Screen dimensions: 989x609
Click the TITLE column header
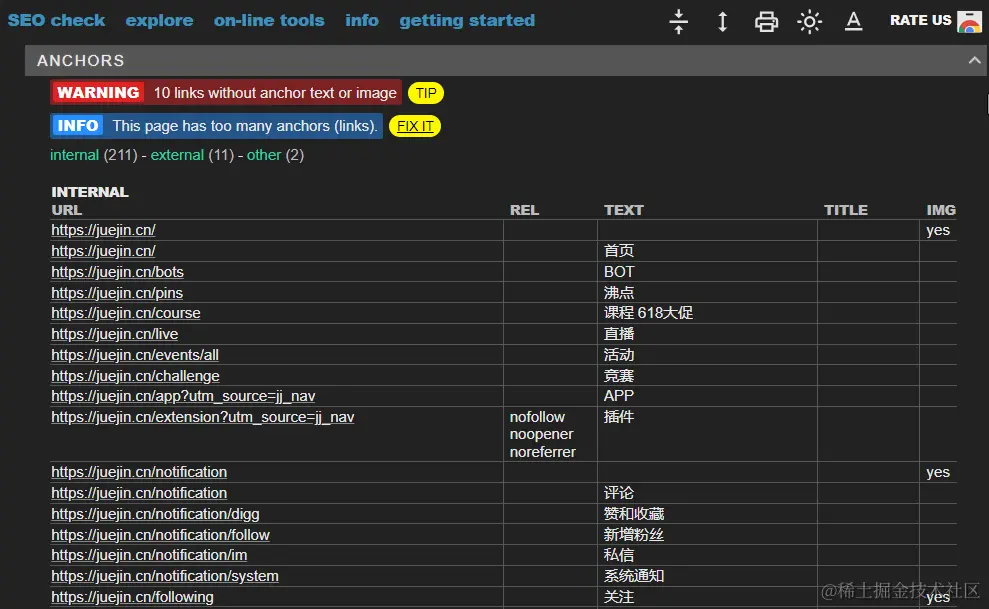coord(846,210)
